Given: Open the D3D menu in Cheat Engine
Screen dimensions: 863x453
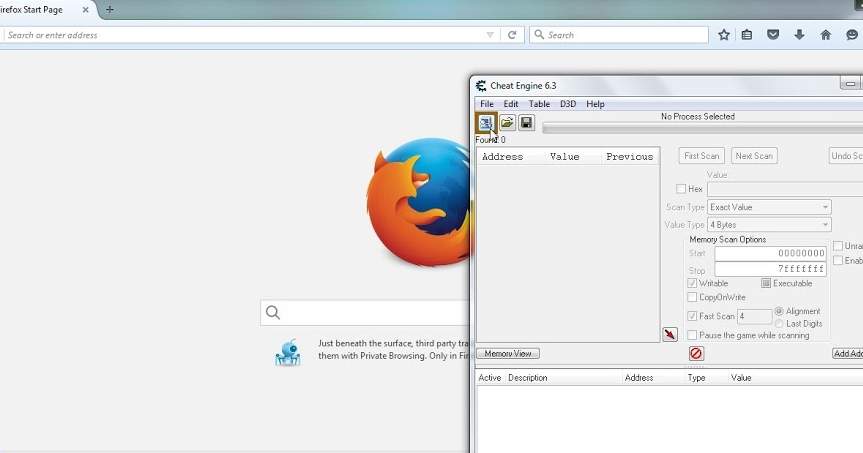Looking at the screenshot, I should [x=568, y=103].
